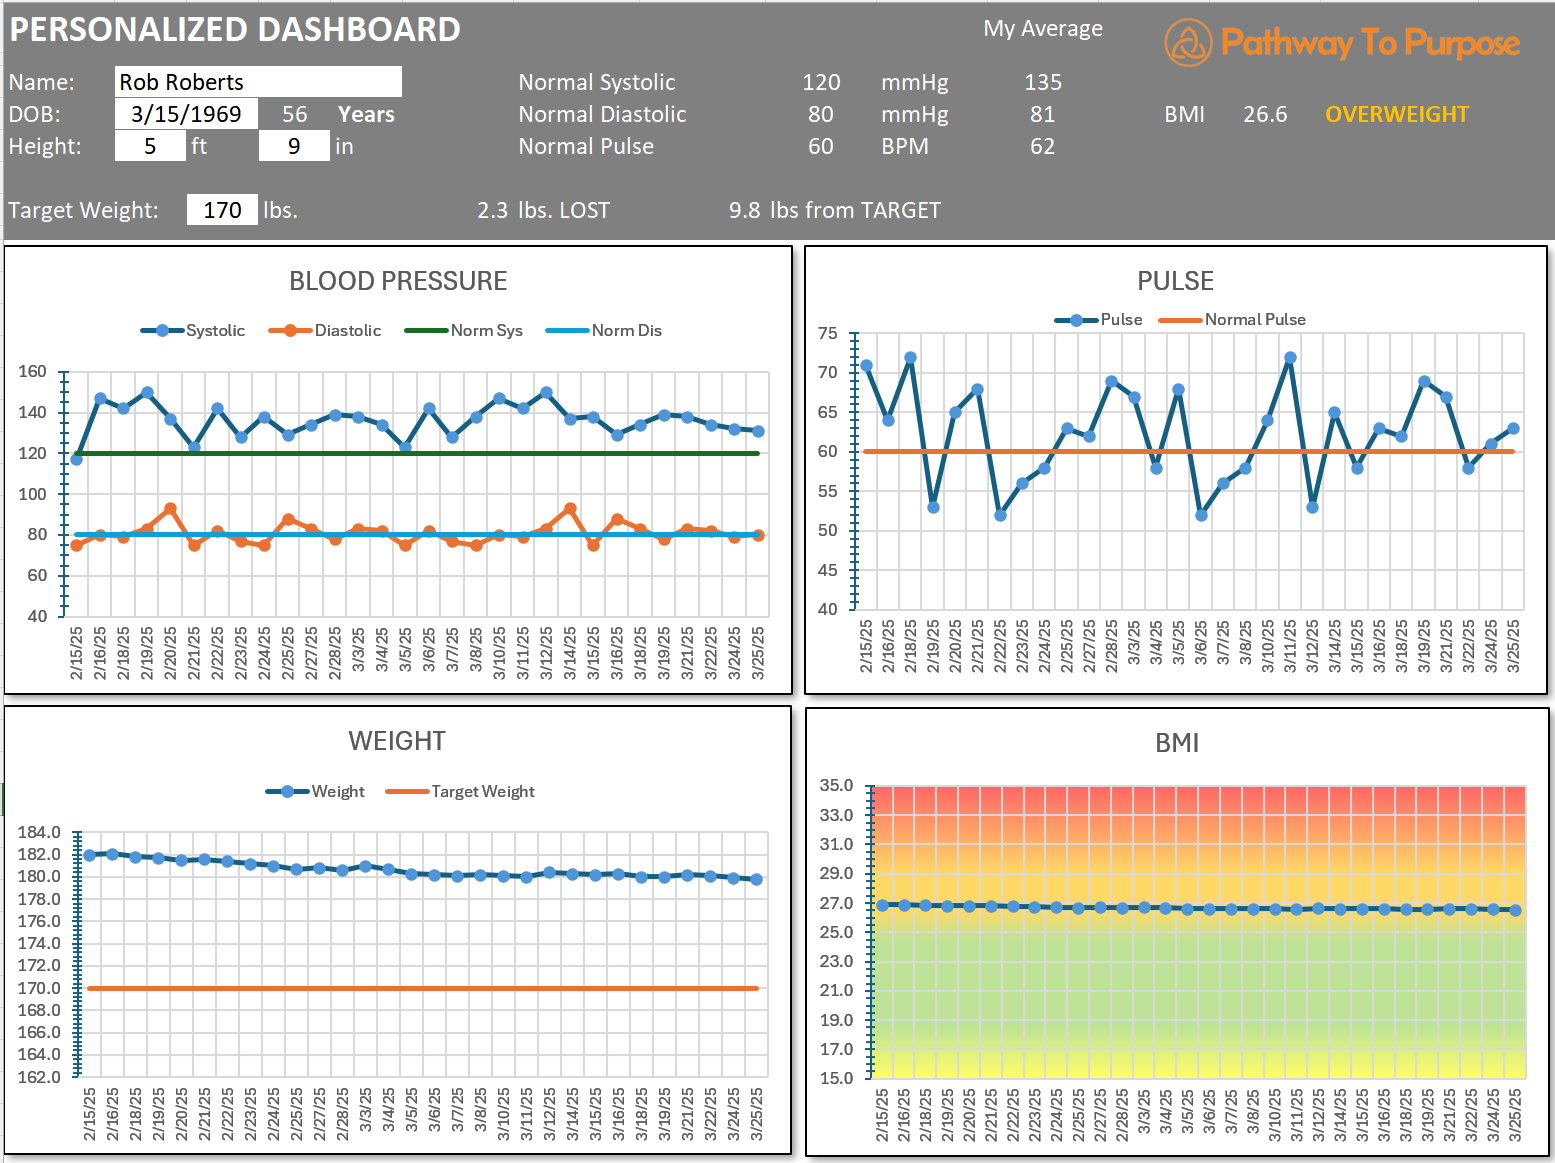The width and height of the screenshot is (1555, 1163).
Task: Select the Target Weight line legend icon
Action: 408,791
